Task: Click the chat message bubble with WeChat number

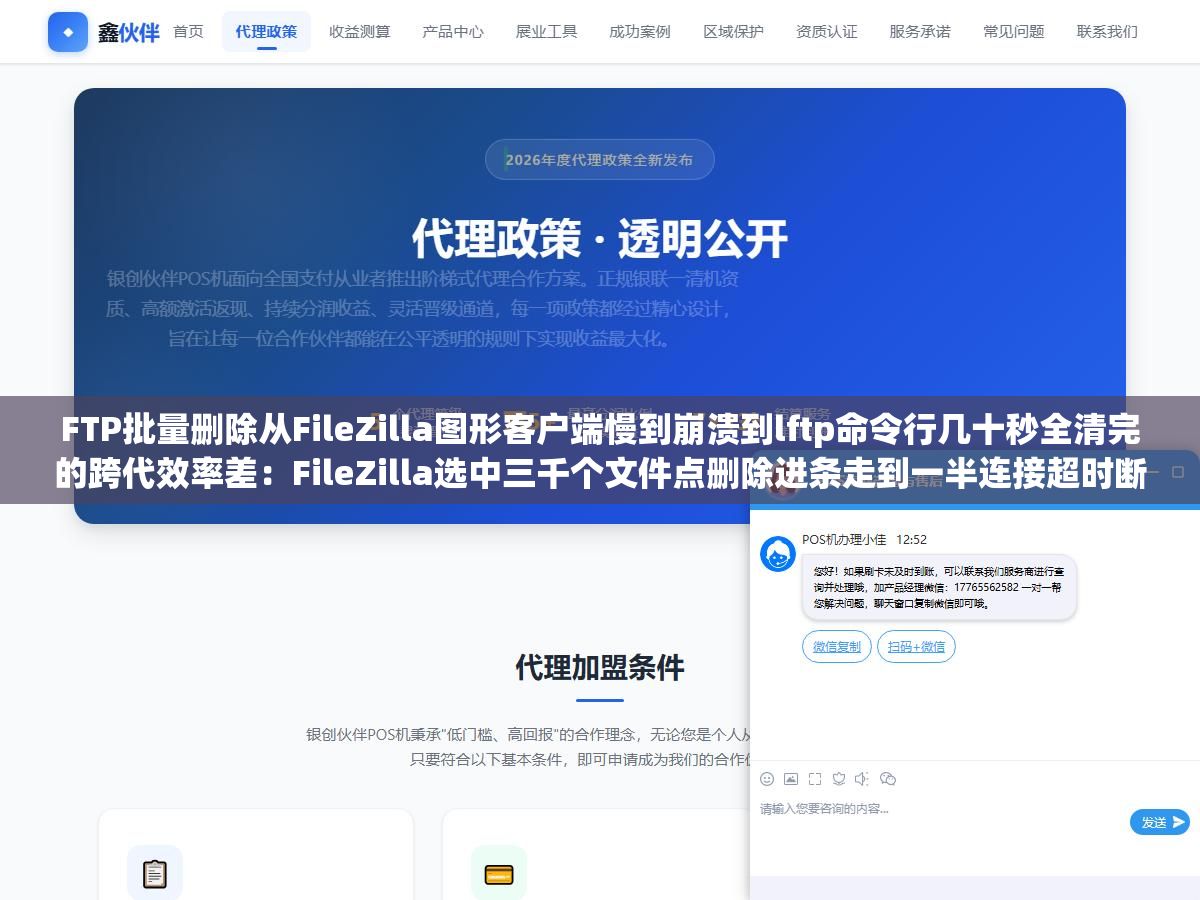Action: (x=939, y=588)
